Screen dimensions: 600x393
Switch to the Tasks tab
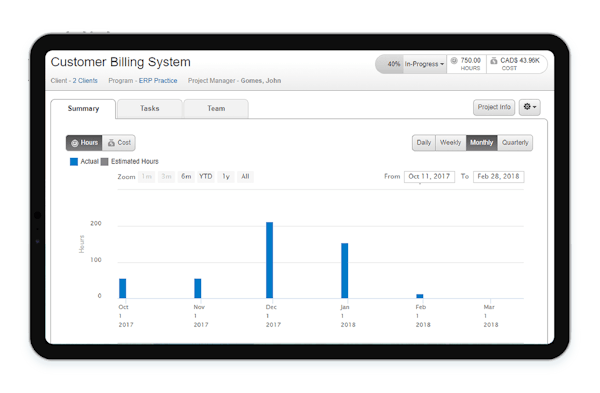[x=150, y=109]
